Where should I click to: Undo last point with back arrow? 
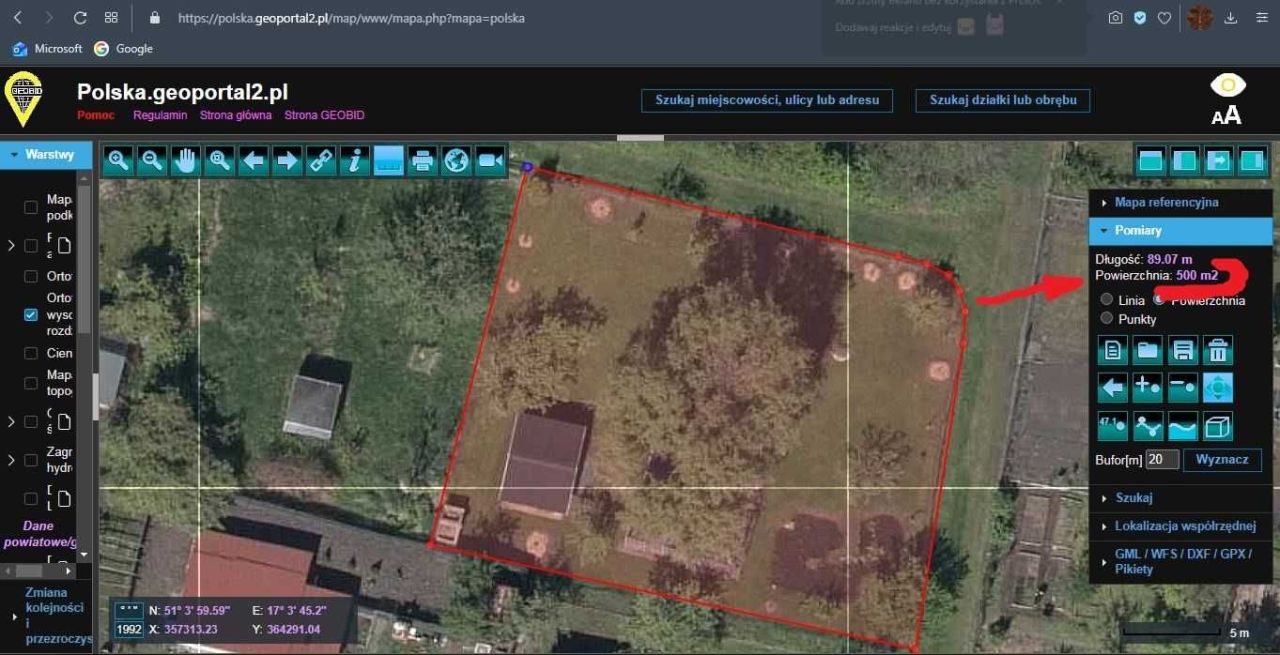pos(1113,387)
